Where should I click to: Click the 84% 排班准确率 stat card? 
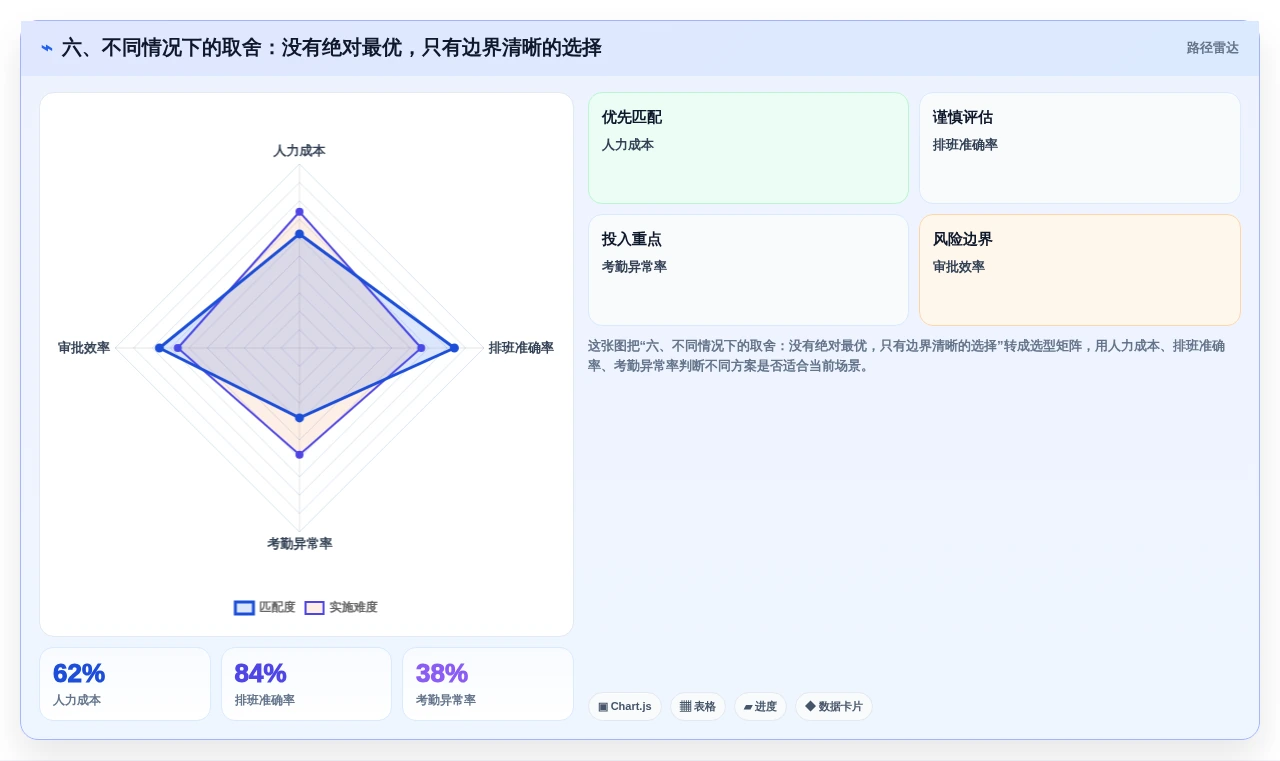pyautogui.click(x=306, y=684)
